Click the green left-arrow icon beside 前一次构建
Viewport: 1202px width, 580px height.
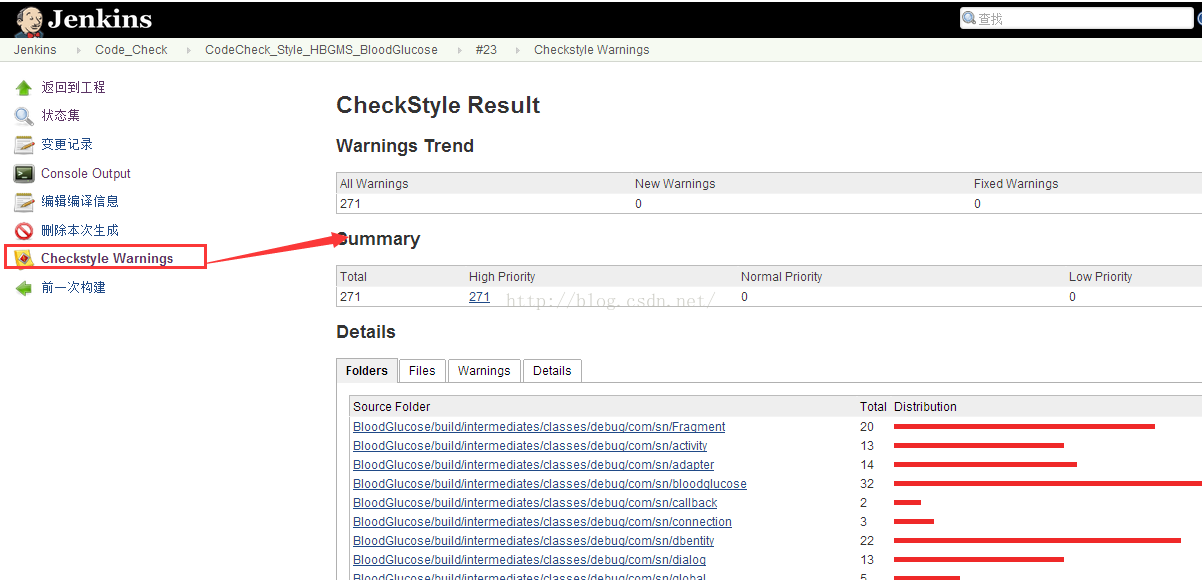pos(24,288)
